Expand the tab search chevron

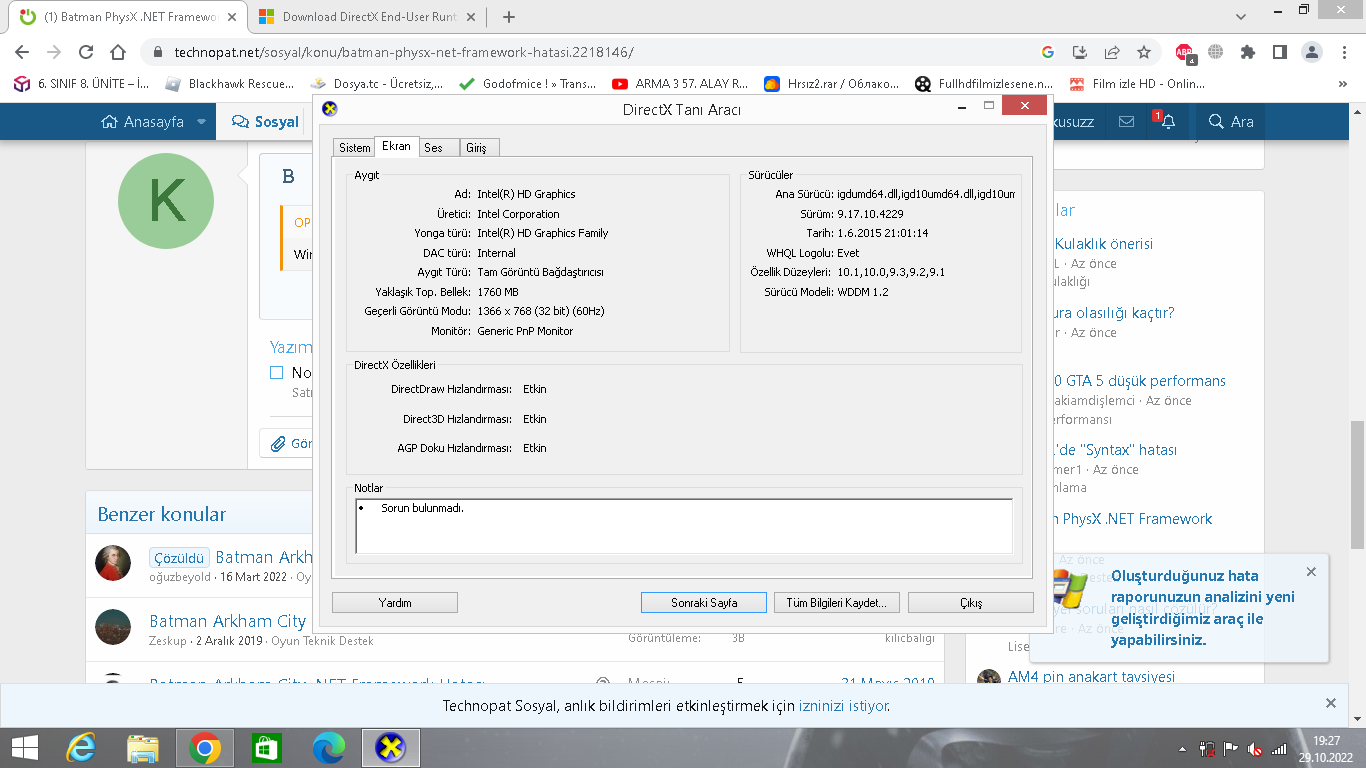(1240, 15)
